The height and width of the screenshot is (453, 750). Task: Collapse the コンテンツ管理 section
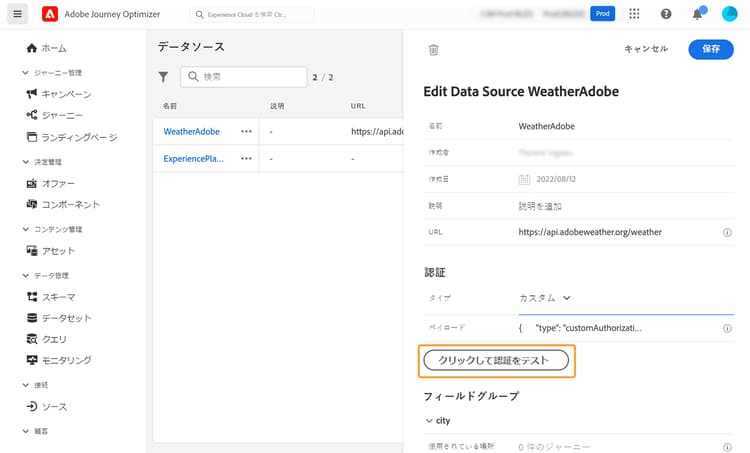pyautogui.click(x=25, y=229)
